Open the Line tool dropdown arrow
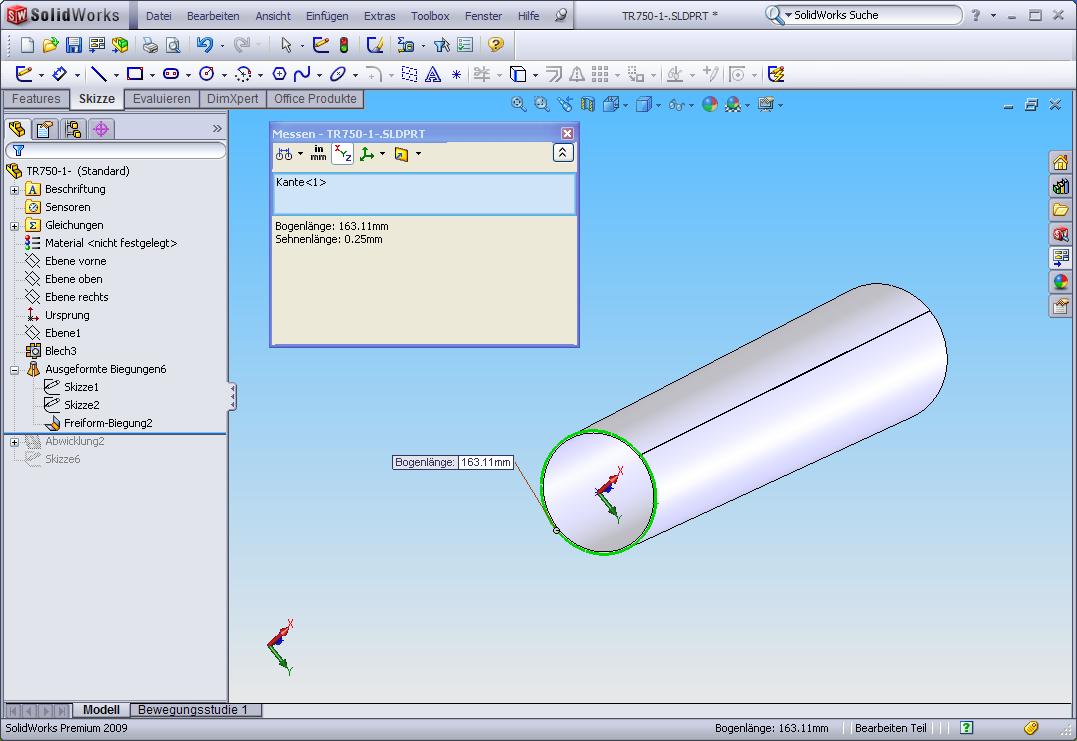1077x741 pixels. [116, 75]
